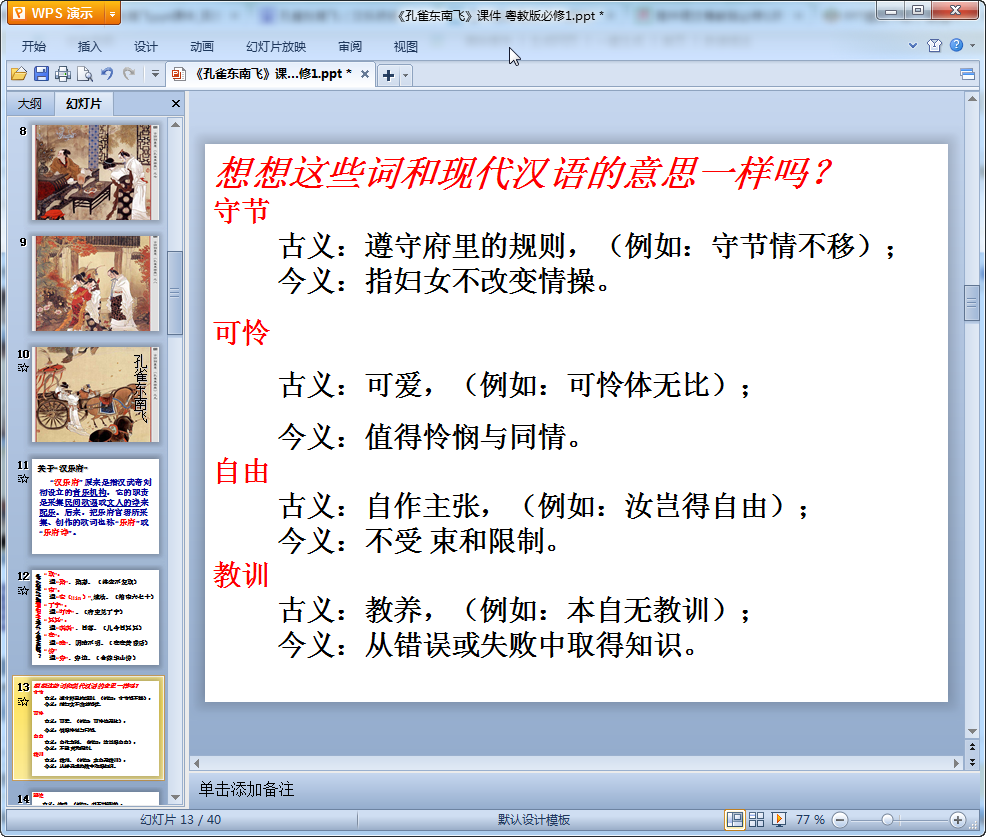Open skin/shirt icon options

(x=934, y=45)
